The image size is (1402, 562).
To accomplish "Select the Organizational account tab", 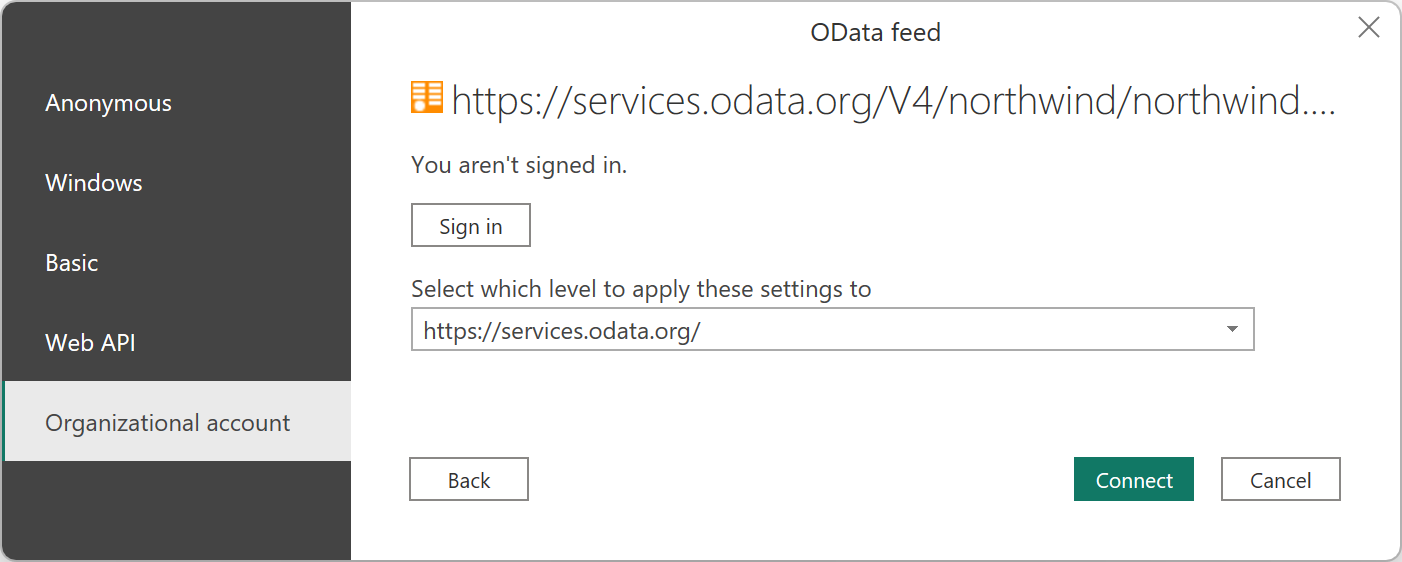I will pyautogui.click(x=168, y=423).
